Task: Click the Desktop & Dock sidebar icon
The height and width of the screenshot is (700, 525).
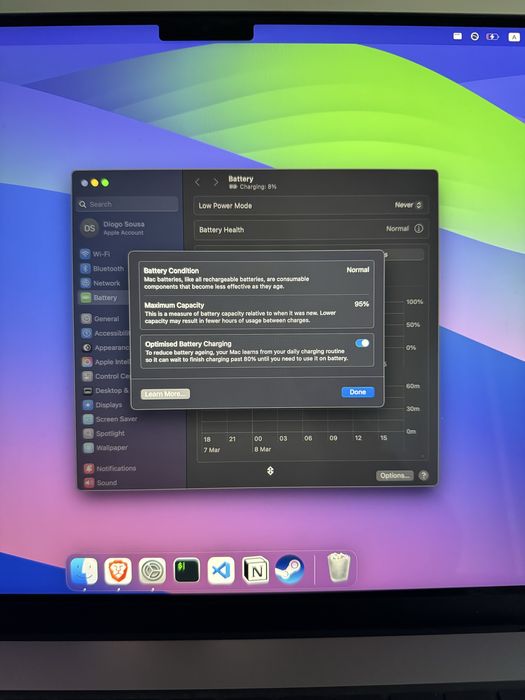Action: (88, 391)
